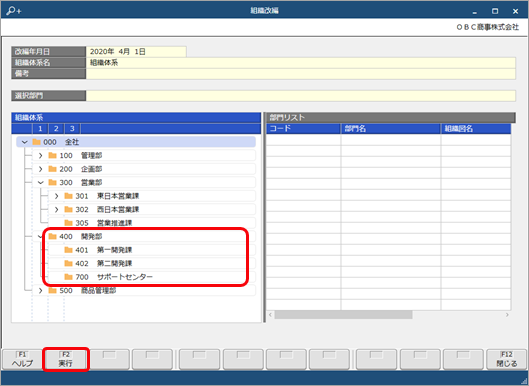
Task: Click folder icon of 500 商品管理部
Action: click(x=52, y=291)
